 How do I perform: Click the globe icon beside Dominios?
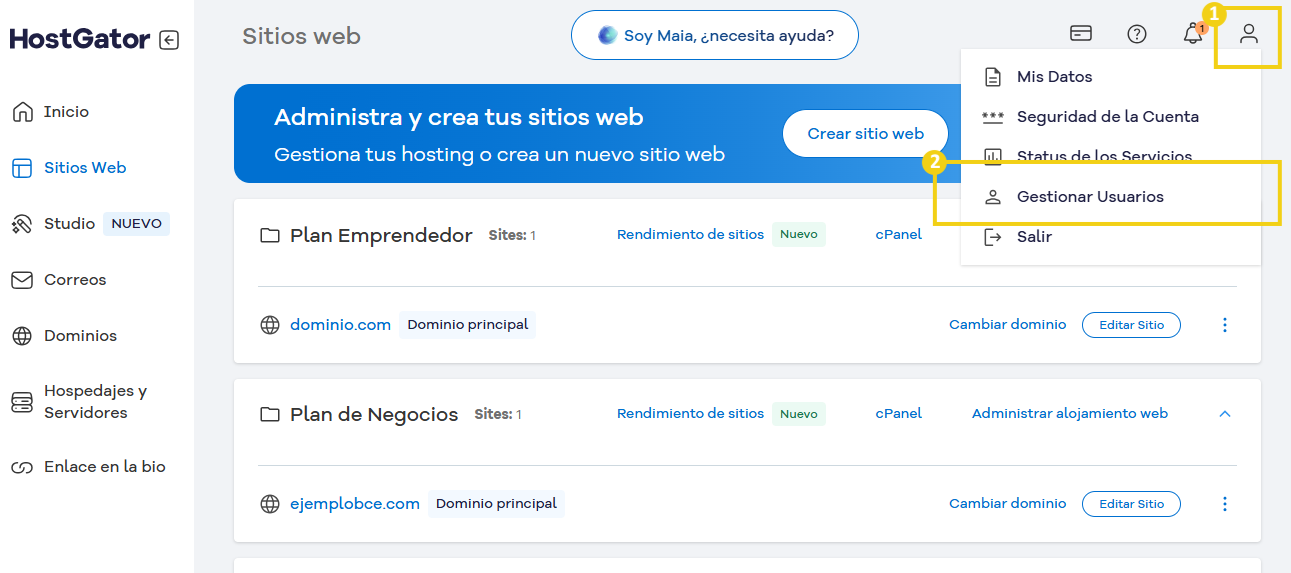pyautogui.click(x=22, y=336)
